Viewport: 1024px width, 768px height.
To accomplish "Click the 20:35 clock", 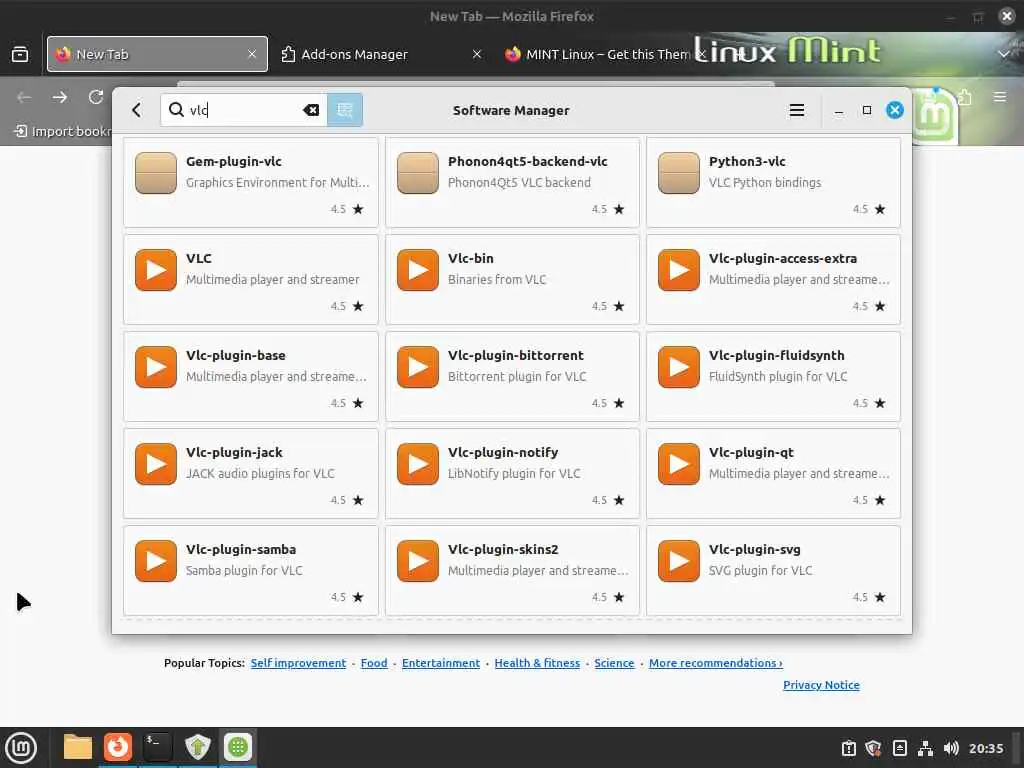I will coord(986,748).
